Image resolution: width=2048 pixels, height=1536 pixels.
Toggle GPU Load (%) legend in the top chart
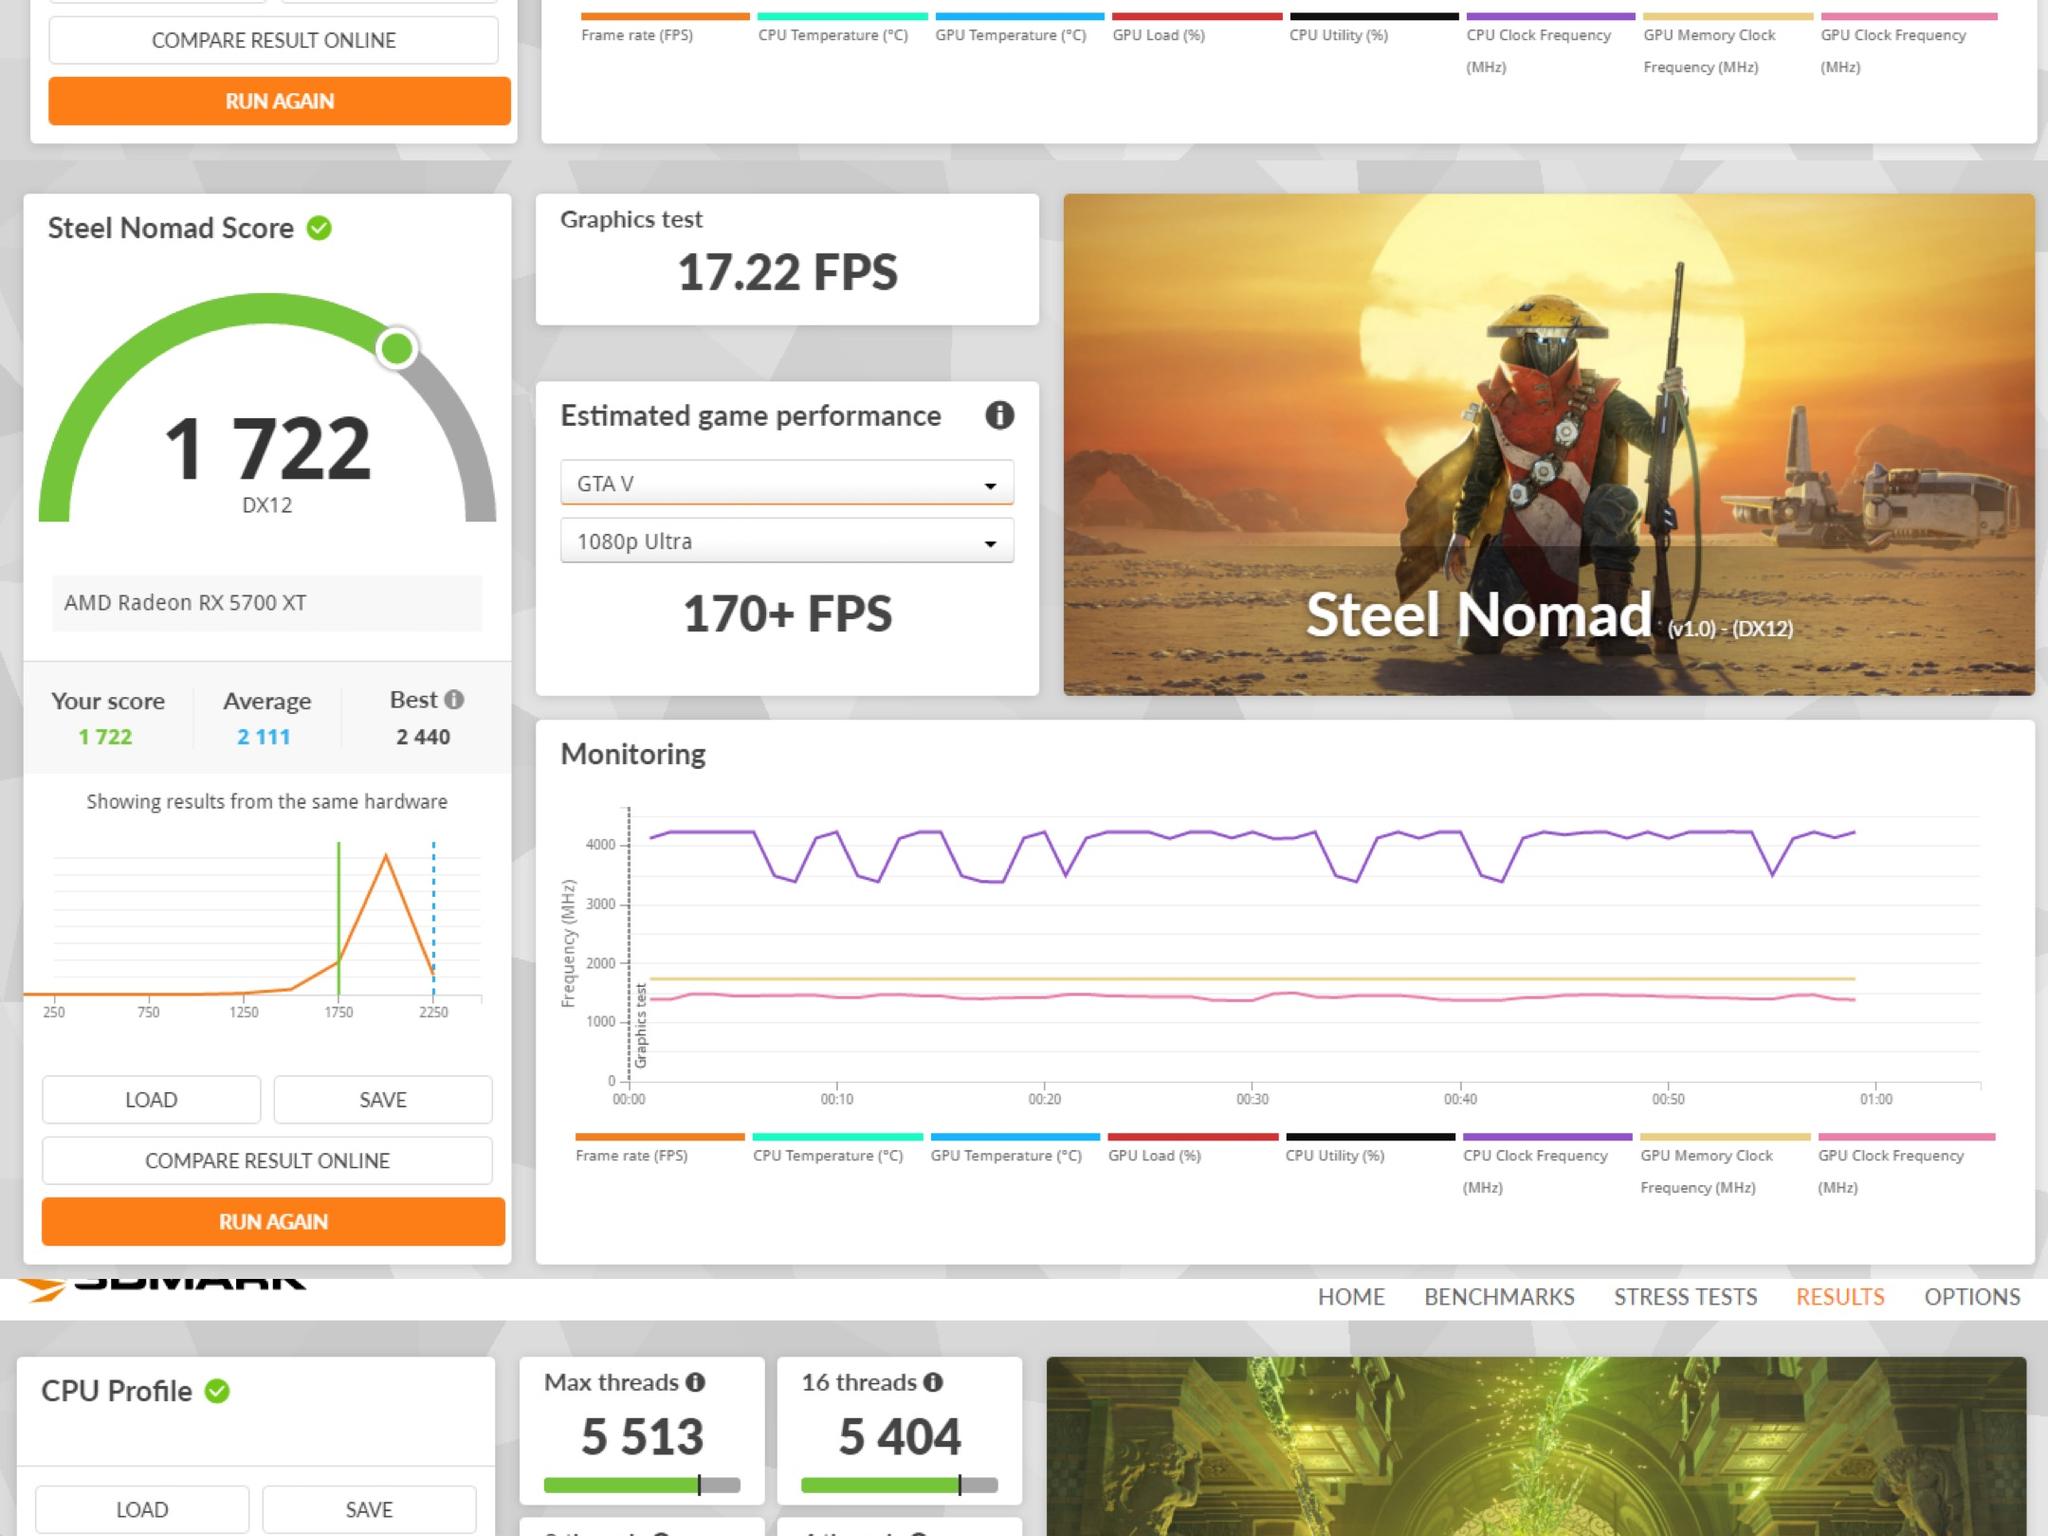point(1197,30)
